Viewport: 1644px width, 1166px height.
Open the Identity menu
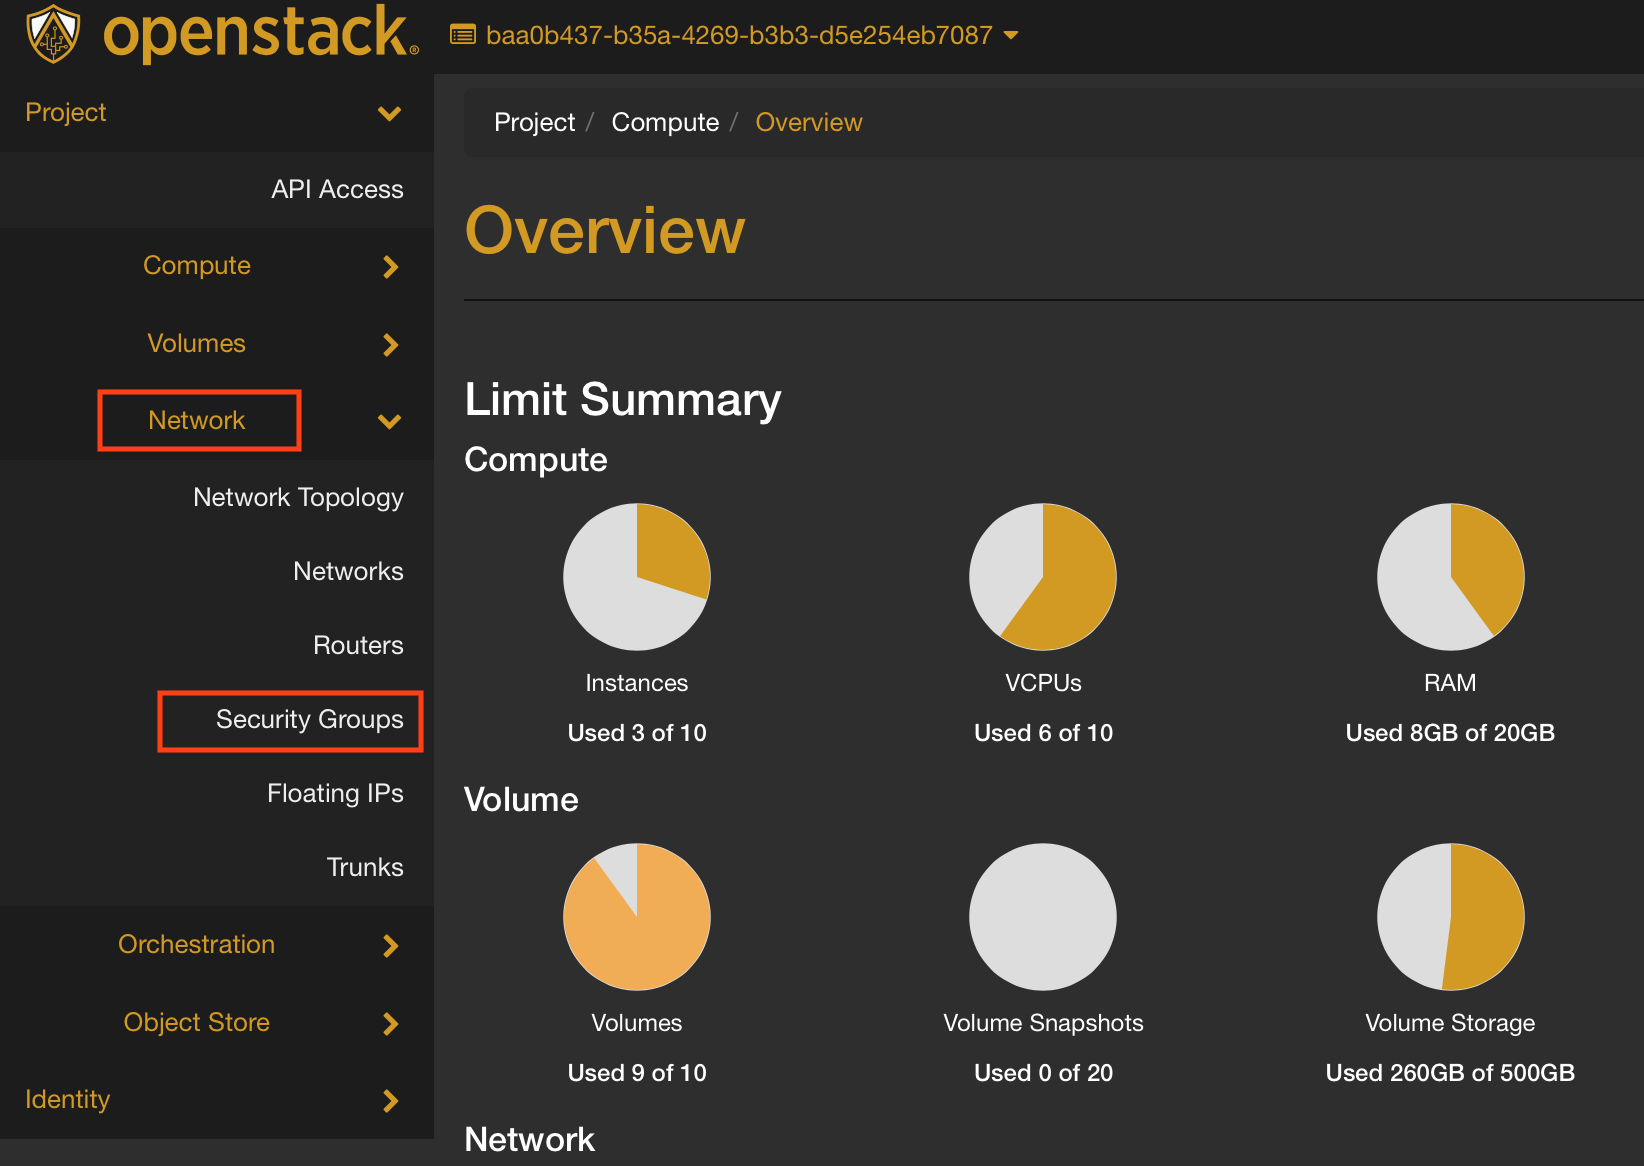(x=68, y=1099)
